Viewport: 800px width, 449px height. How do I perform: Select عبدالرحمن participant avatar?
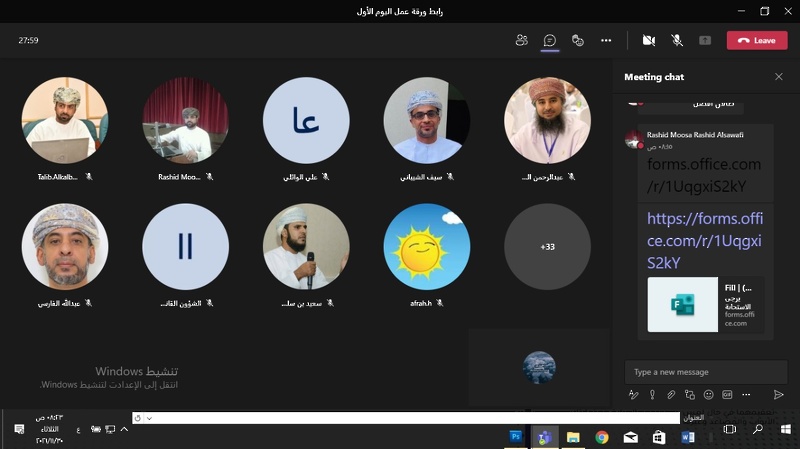(547, 120)
